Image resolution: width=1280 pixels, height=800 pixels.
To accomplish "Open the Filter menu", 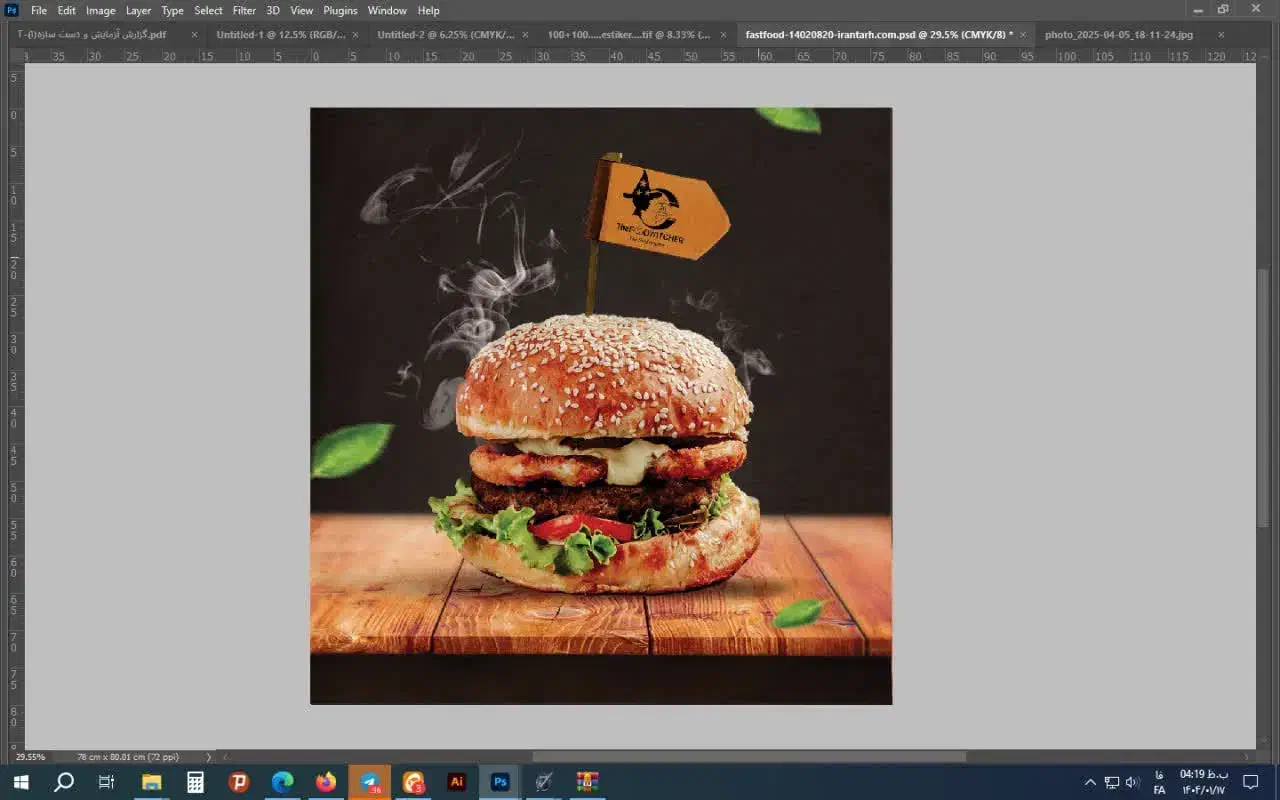I will 244,10.
